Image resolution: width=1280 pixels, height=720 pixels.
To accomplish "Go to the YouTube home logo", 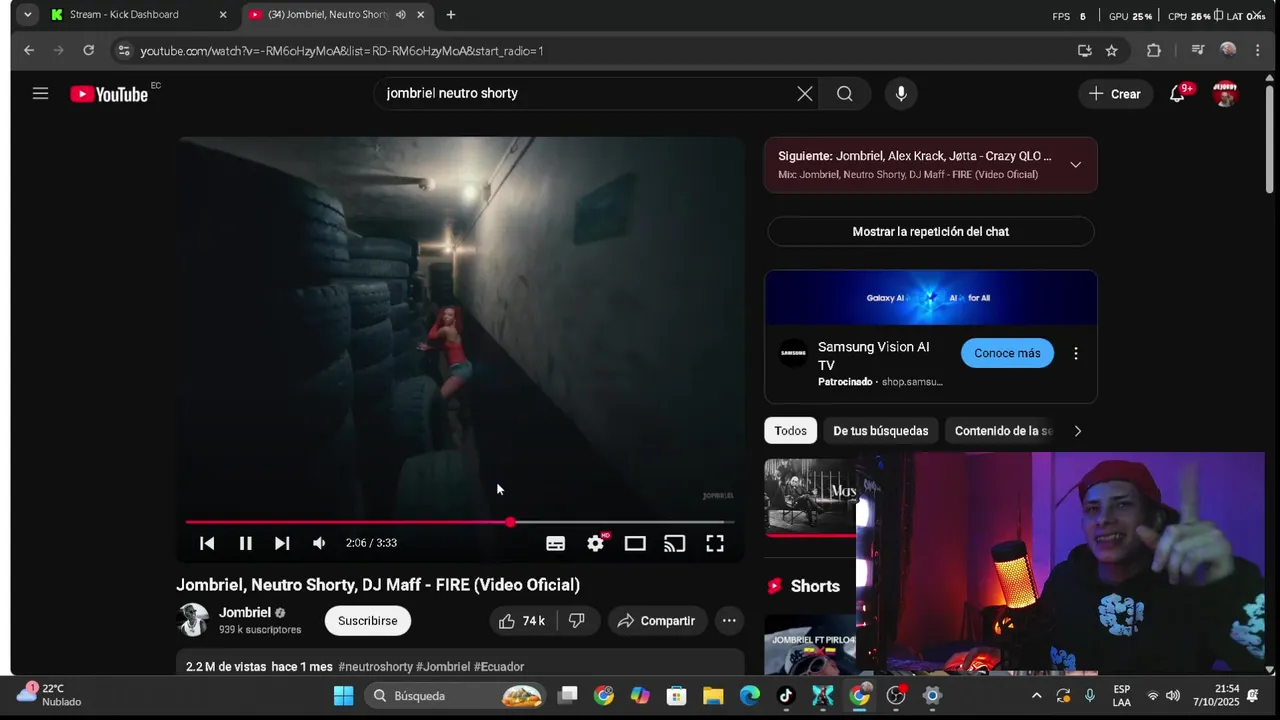I will 110,94.
